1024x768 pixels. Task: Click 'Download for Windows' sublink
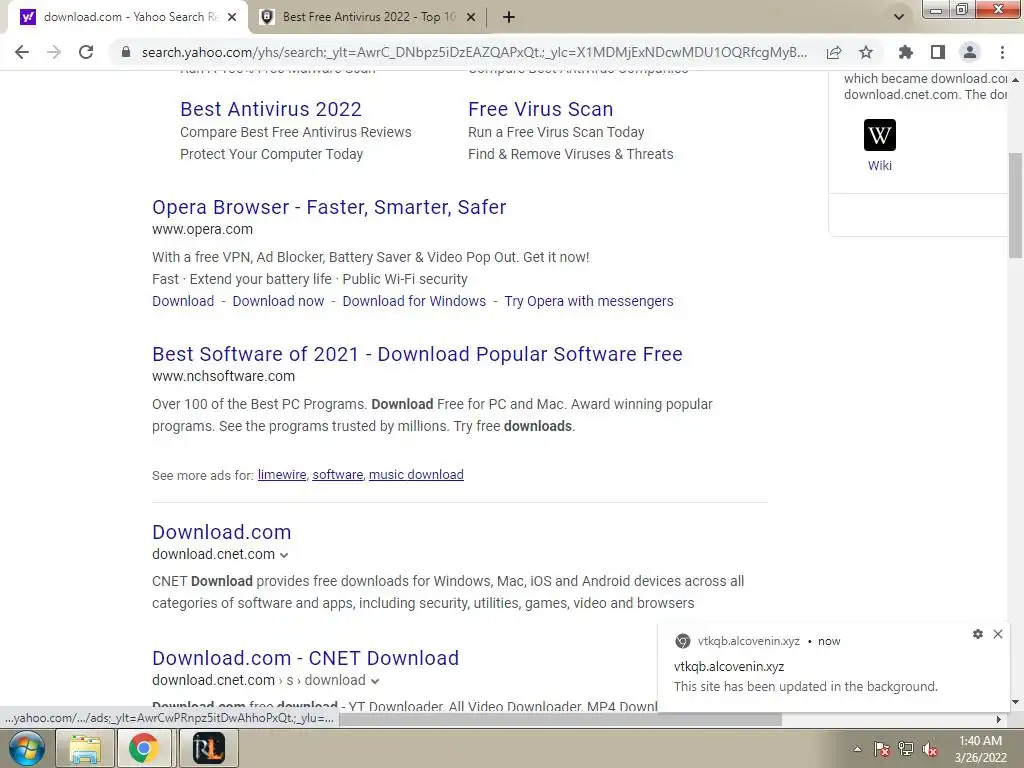pos(414,301)
